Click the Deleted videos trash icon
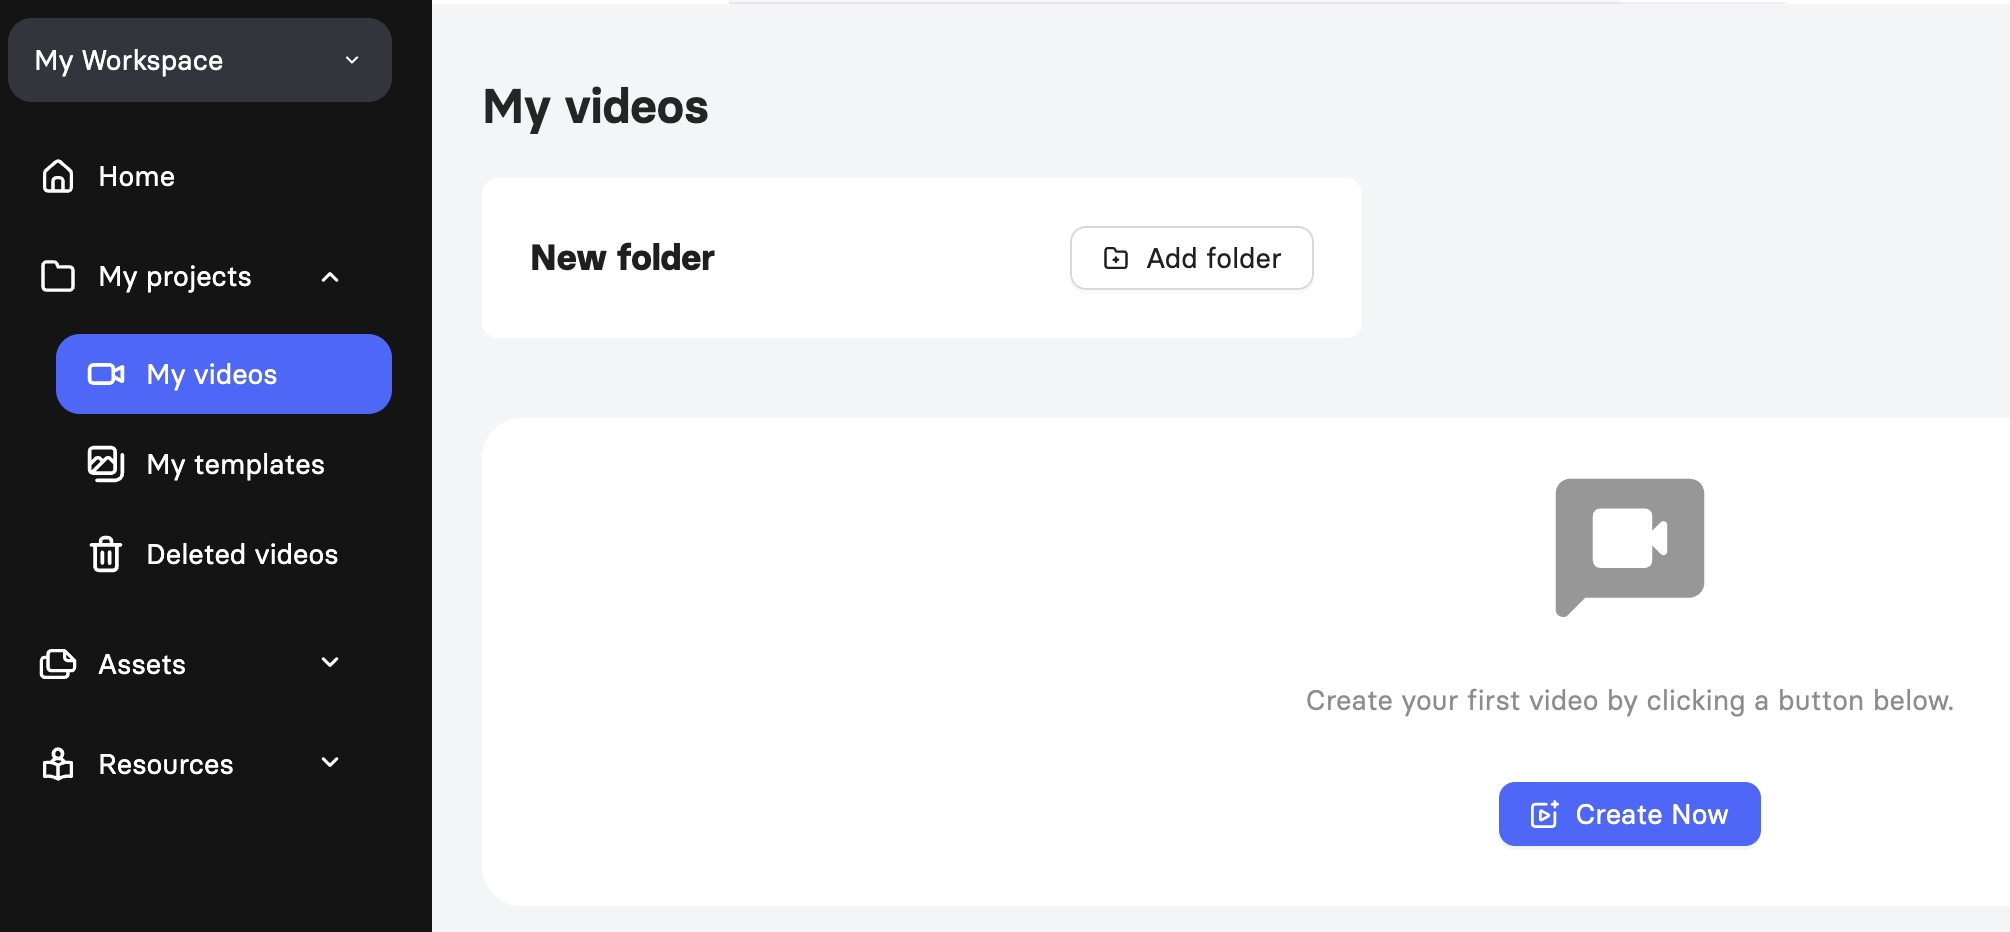This screenshot has width=2010, height=932. point(106,554)
